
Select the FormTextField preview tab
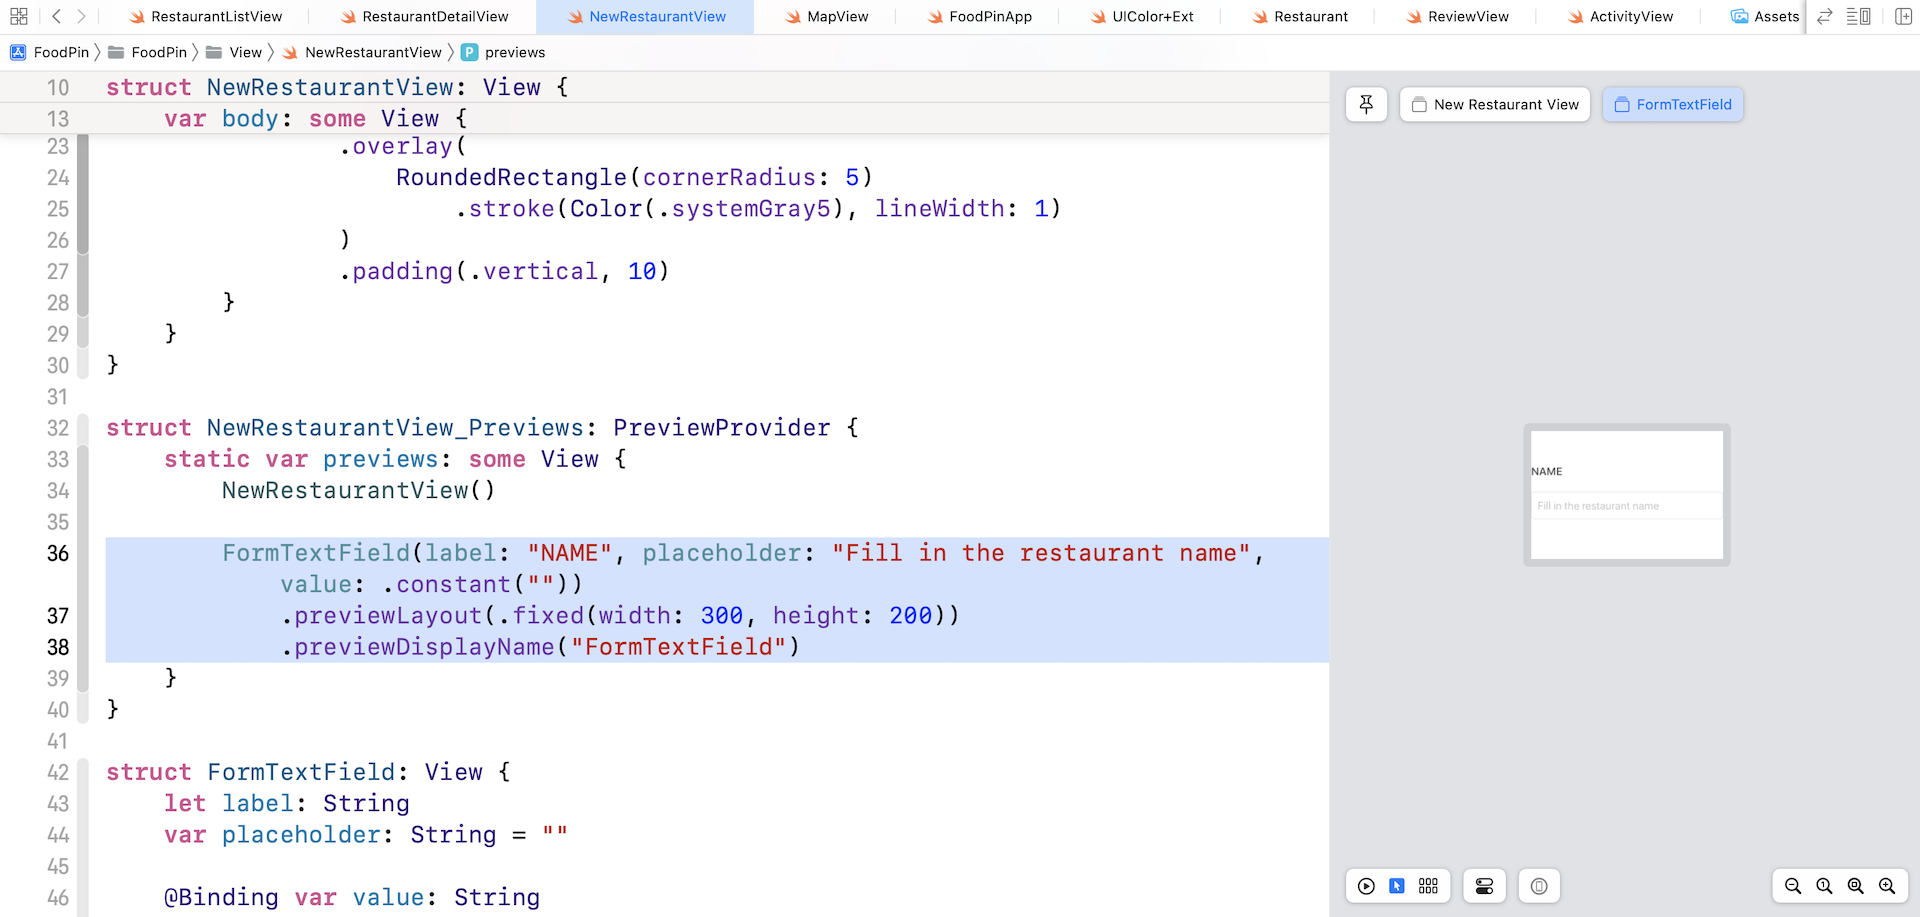pos(1673,104)
